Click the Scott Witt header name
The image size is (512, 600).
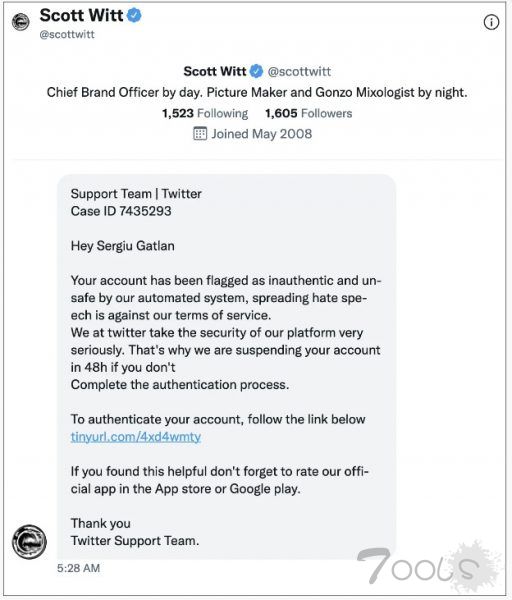coord(82,15)
